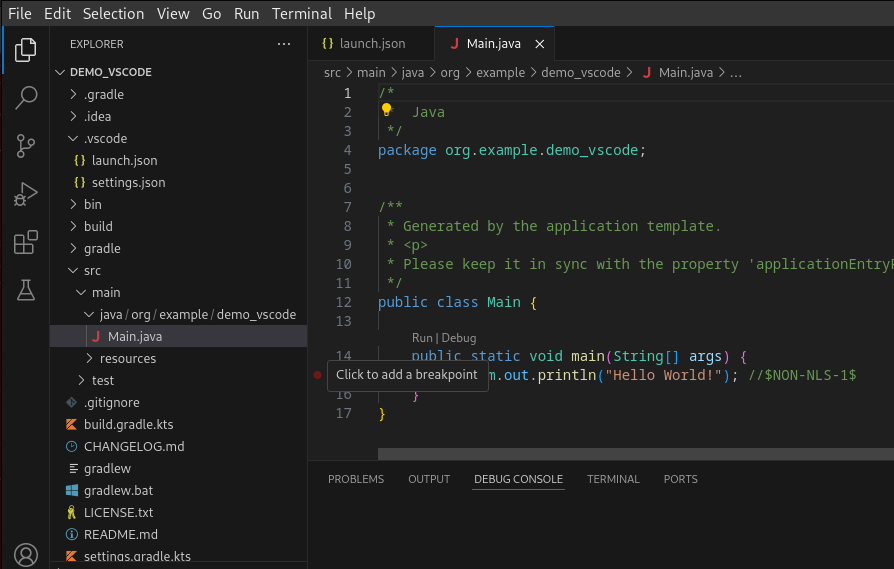Screen dimensions: 894x569
Task: Close the Main.java editor tab
Action: pos(541,44)
